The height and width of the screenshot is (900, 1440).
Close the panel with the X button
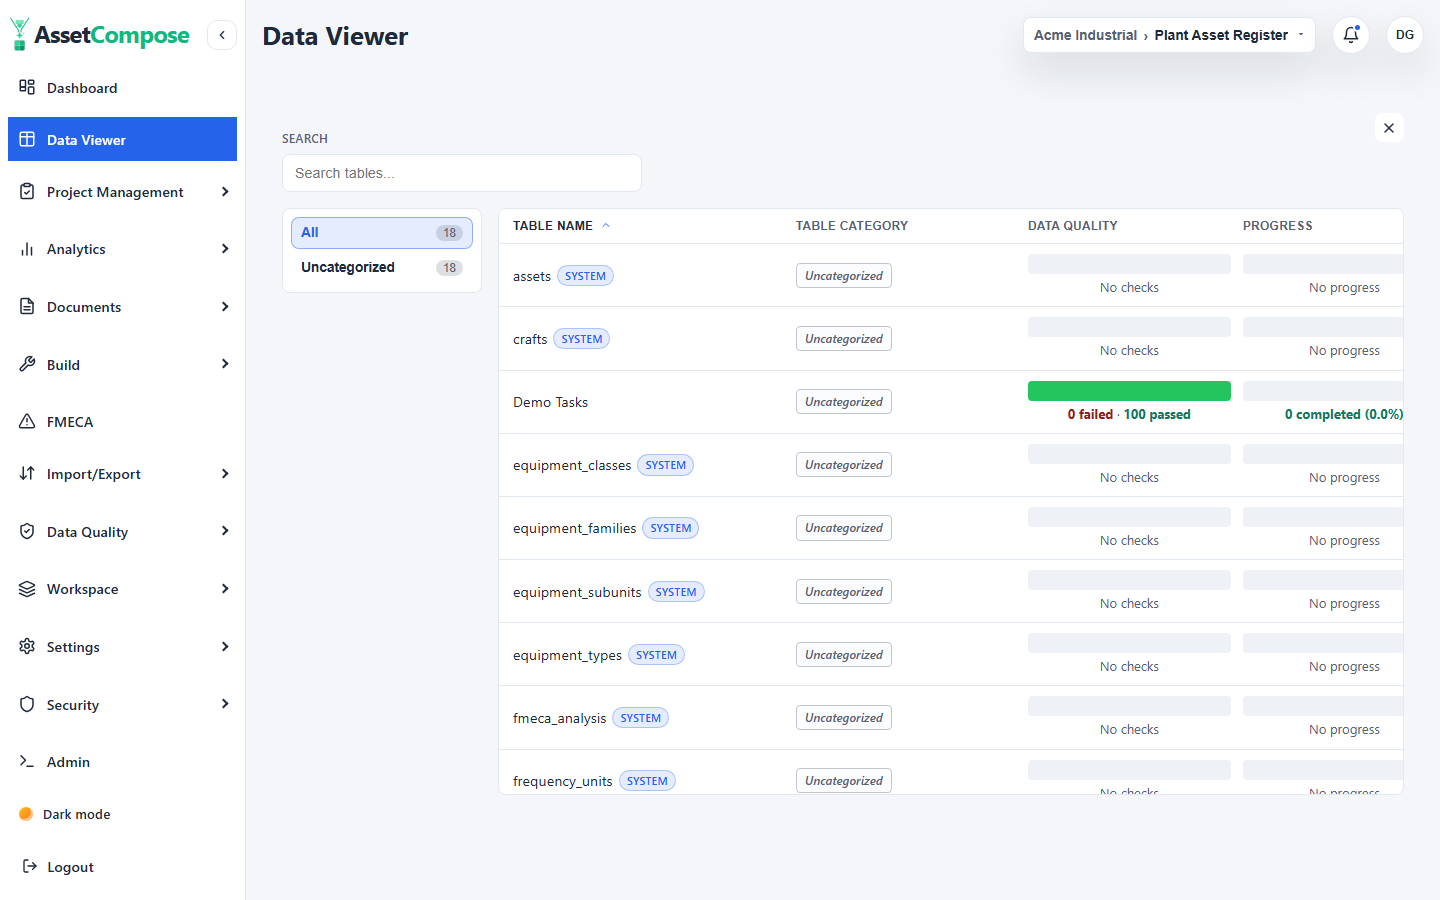coord(1389,128)
